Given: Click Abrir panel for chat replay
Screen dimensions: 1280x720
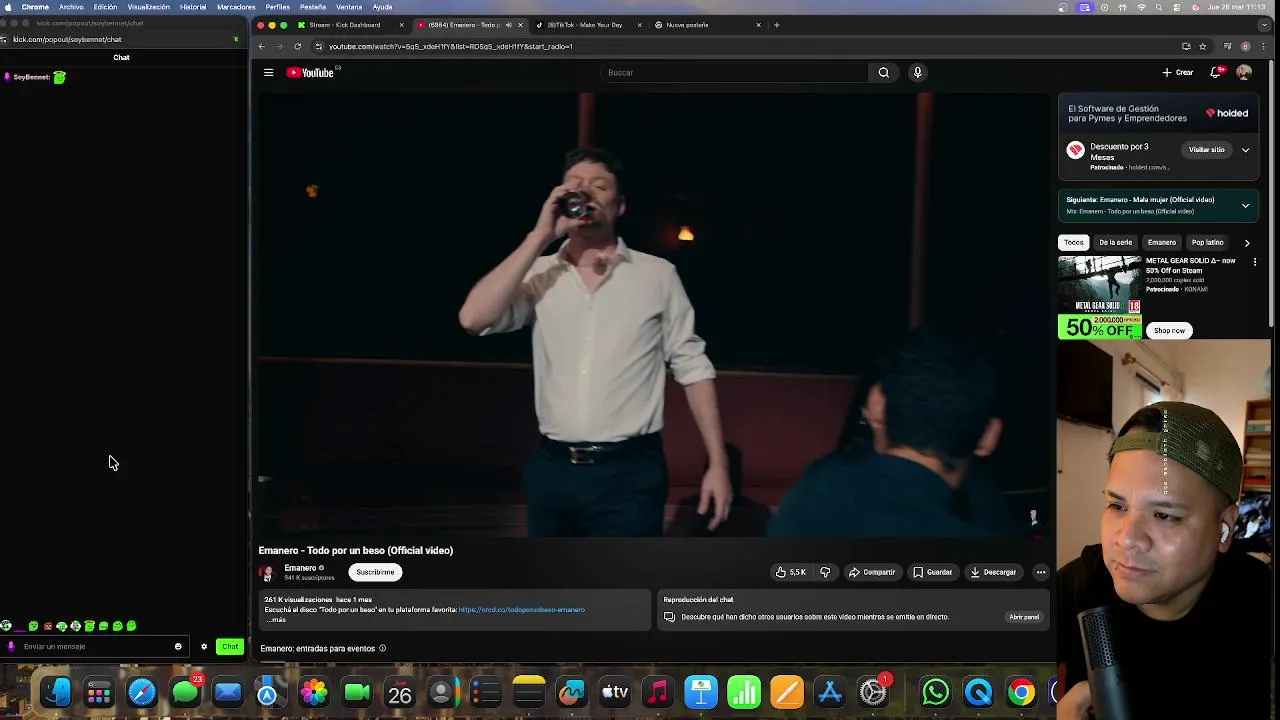Looking at the screenshot, I should click(1024, 617).
